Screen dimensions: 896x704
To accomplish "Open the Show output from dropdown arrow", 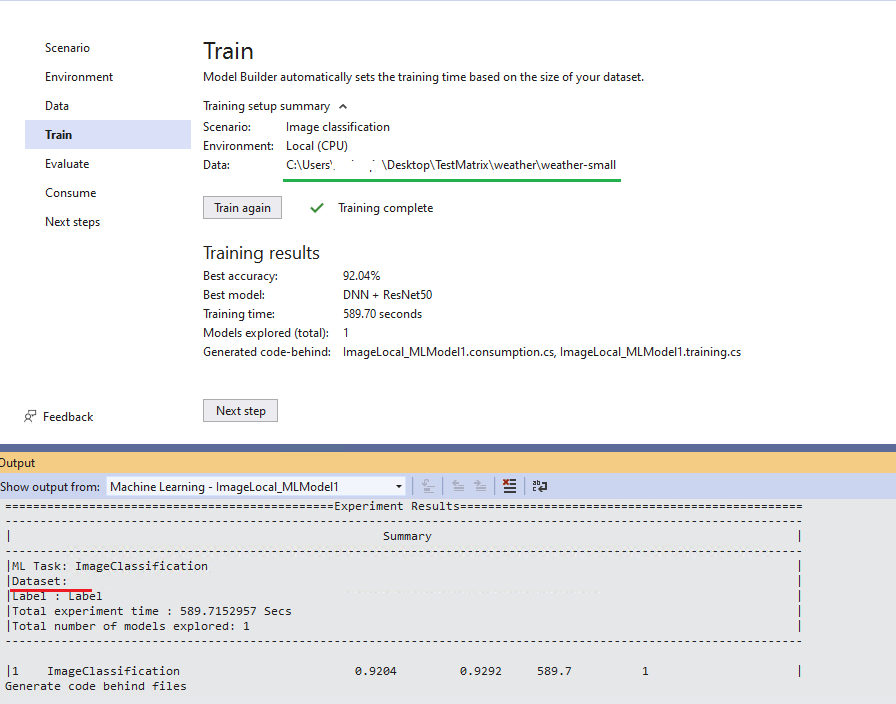I will [x=399, y=486].
